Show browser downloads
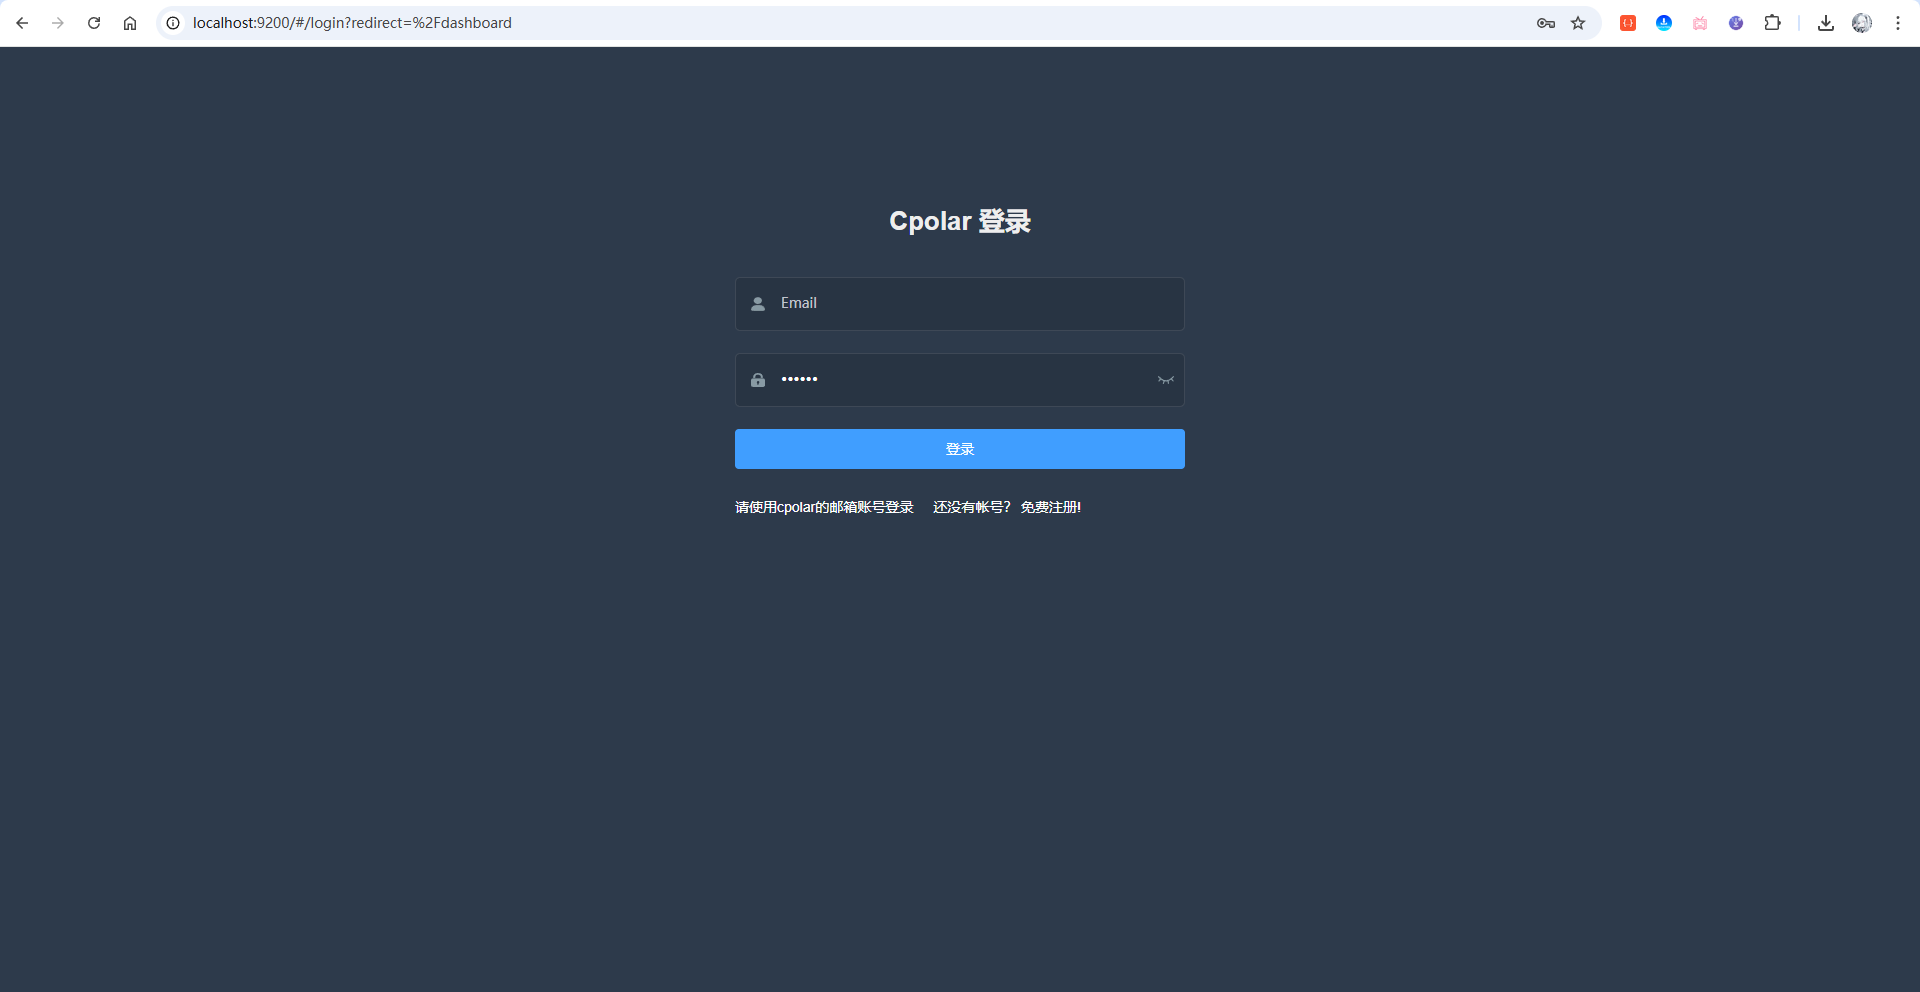1920x992 pixels. pos(1826,23)
